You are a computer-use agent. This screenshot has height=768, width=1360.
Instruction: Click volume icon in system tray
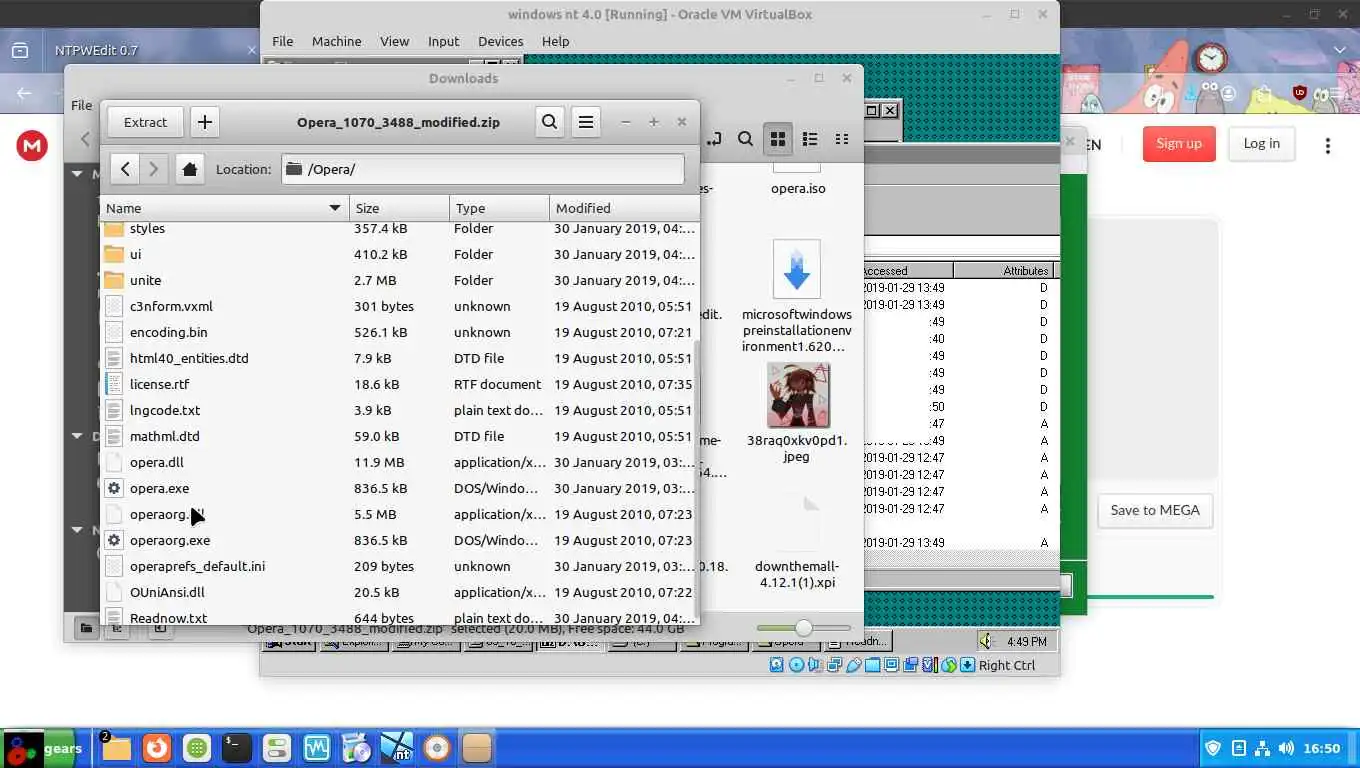click(1286, 748)
